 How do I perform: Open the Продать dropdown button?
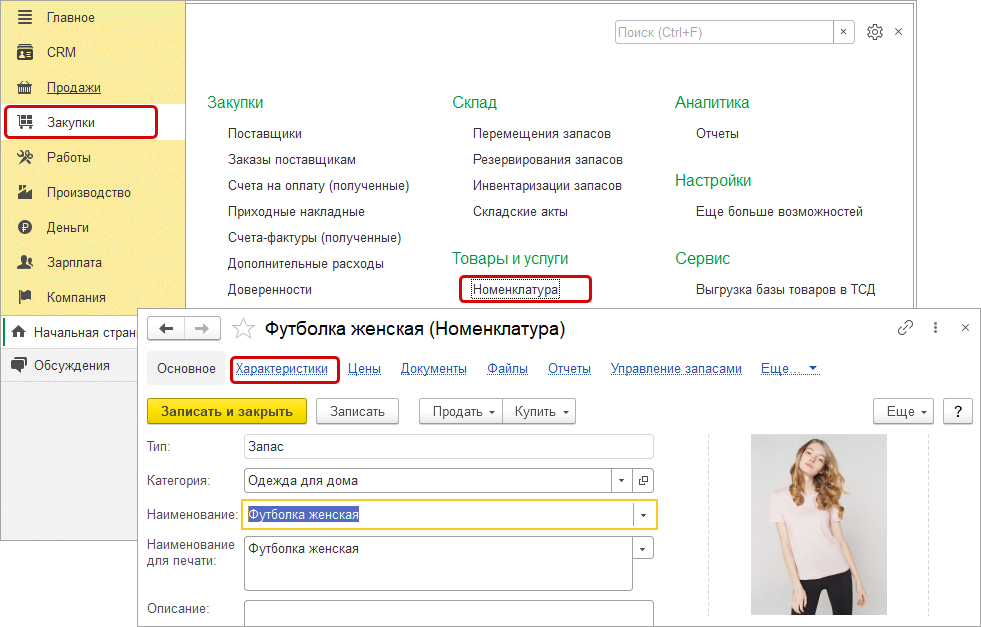click(460, 411)
